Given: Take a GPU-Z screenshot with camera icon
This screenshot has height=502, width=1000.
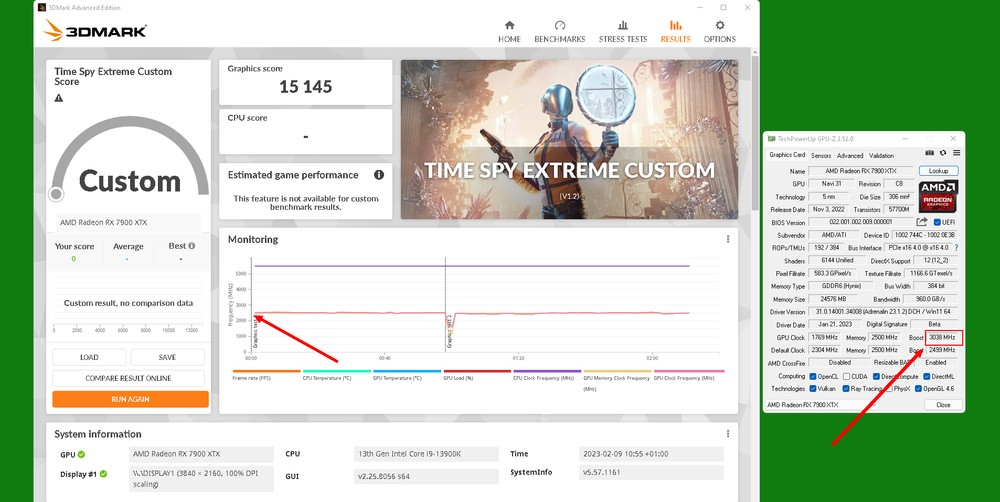Looking at the screenshot, I should point(929,155).
